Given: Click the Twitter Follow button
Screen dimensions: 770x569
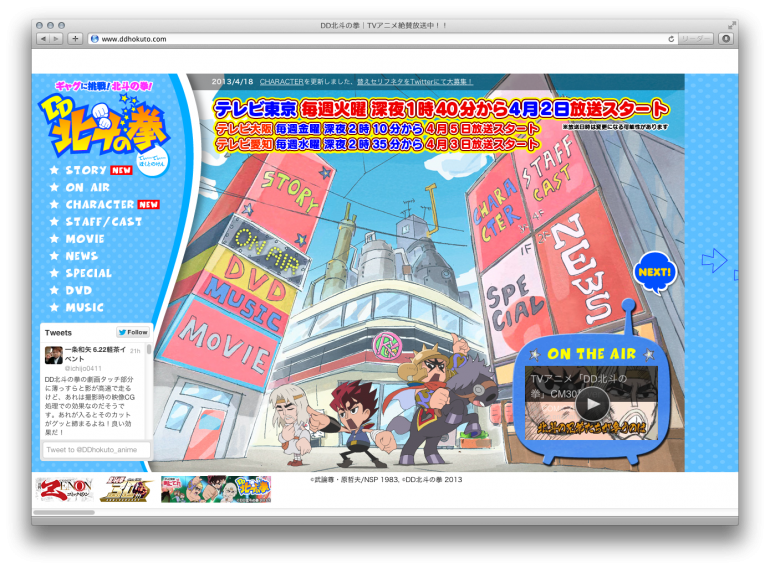Looking at the screenshot, I should (x=133, y=332).
